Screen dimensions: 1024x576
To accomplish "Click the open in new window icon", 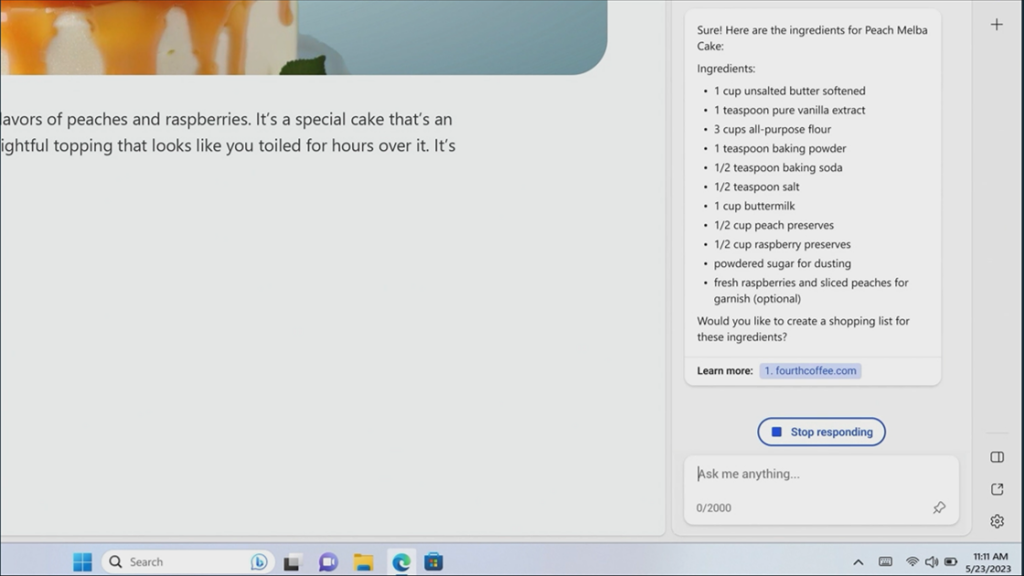I will point(997,489).
